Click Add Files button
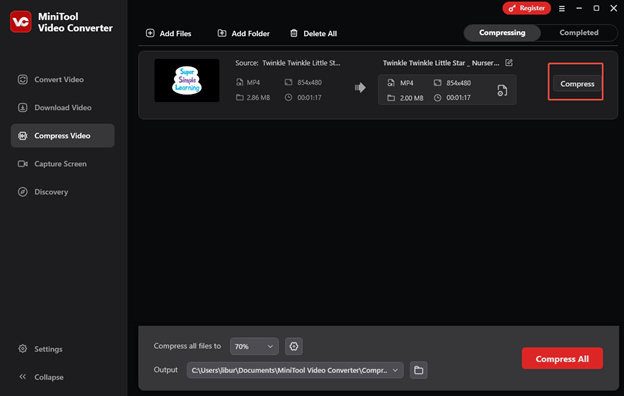 [168, 33]
